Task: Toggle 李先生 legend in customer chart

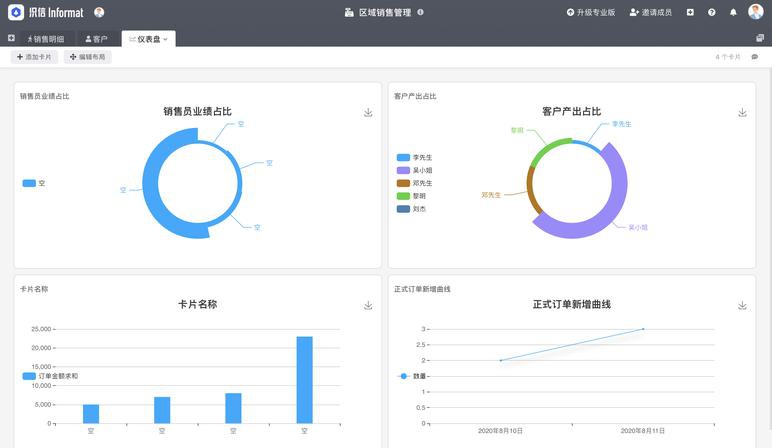Action: coord(414,158)
